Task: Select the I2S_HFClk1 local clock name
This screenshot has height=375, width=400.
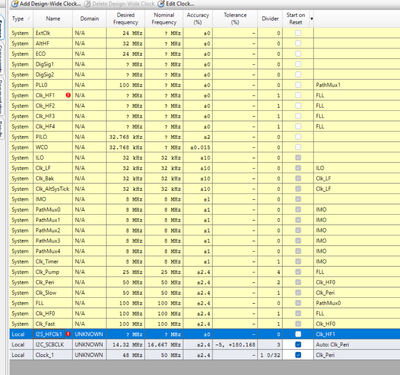Action: [x=49, y=334]
